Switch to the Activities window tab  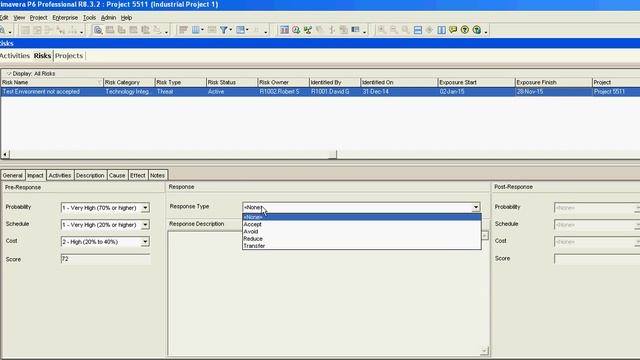(15, 56)
